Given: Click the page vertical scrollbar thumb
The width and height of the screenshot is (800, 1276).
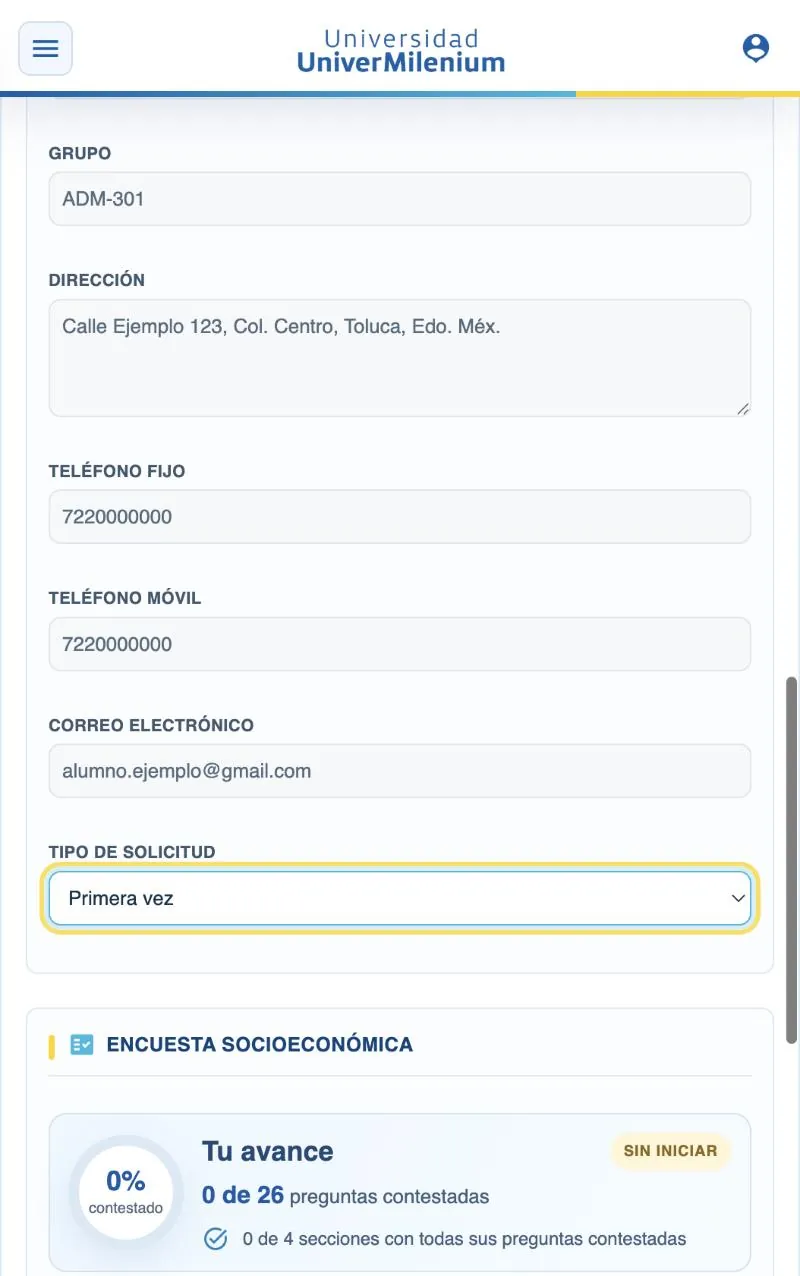Looking at the screenshot, I should 792,860.
